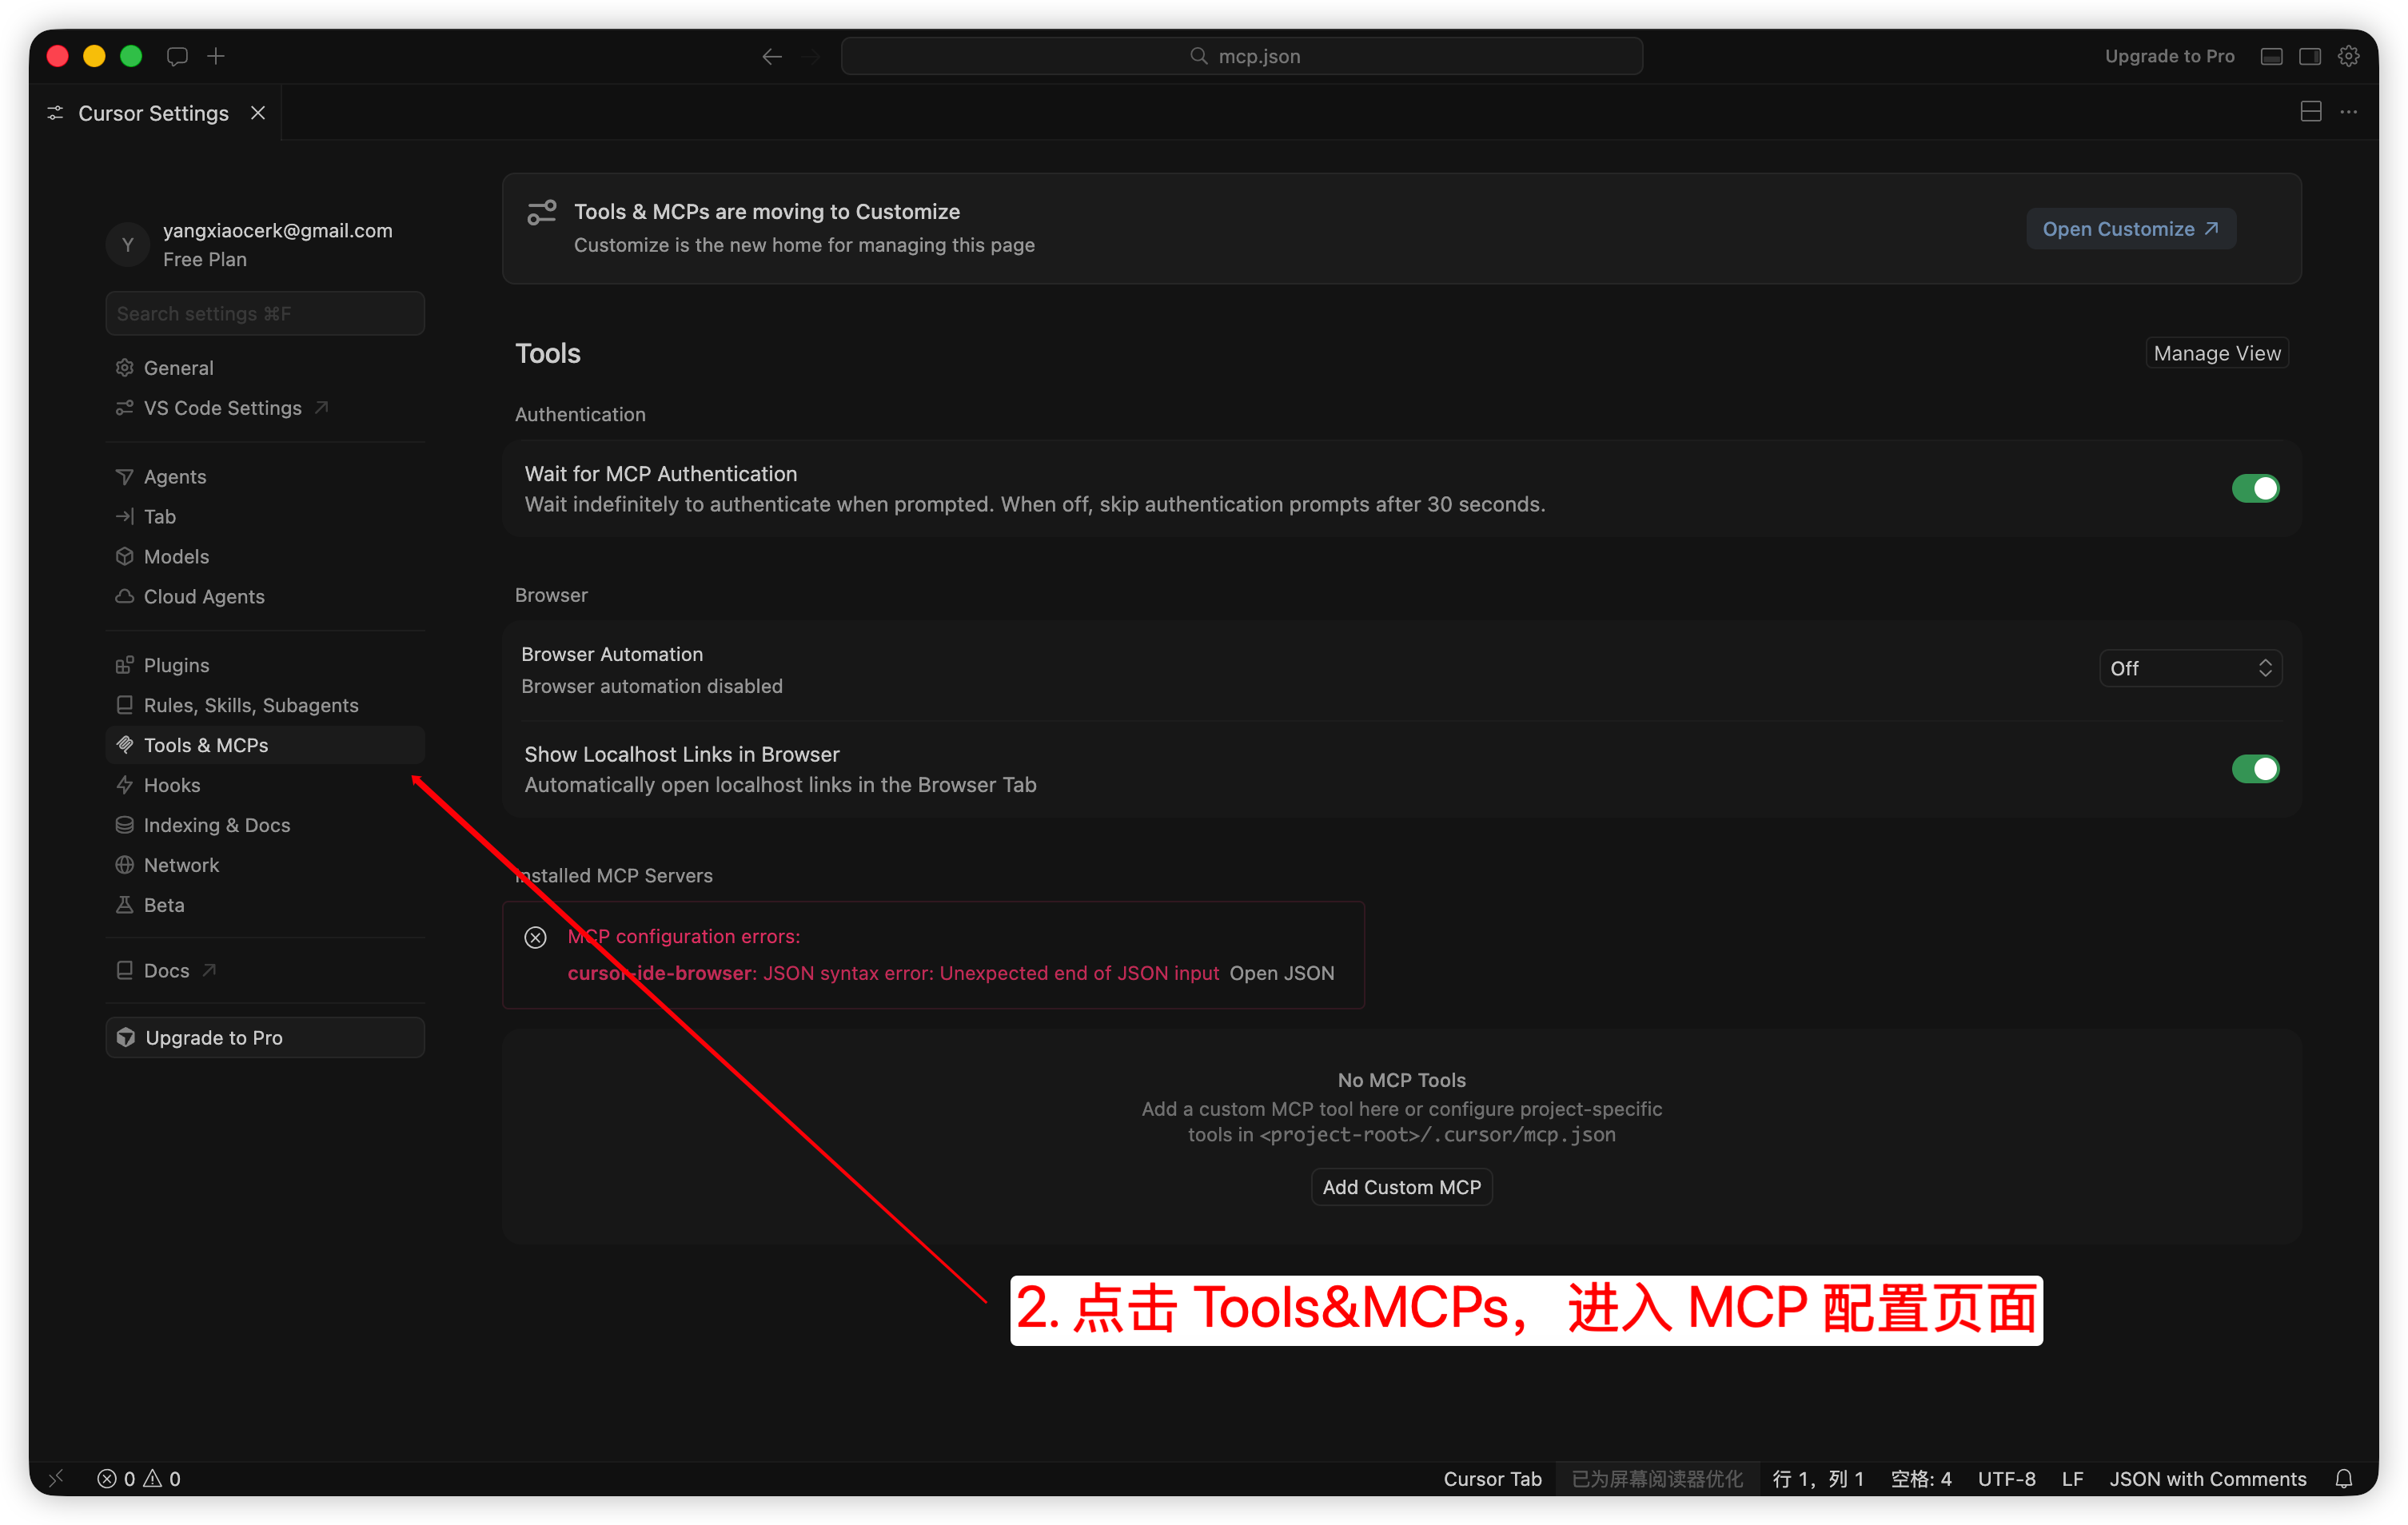
Task: Open a new chat from the title bar icon
Action: [x=177, y=56]
